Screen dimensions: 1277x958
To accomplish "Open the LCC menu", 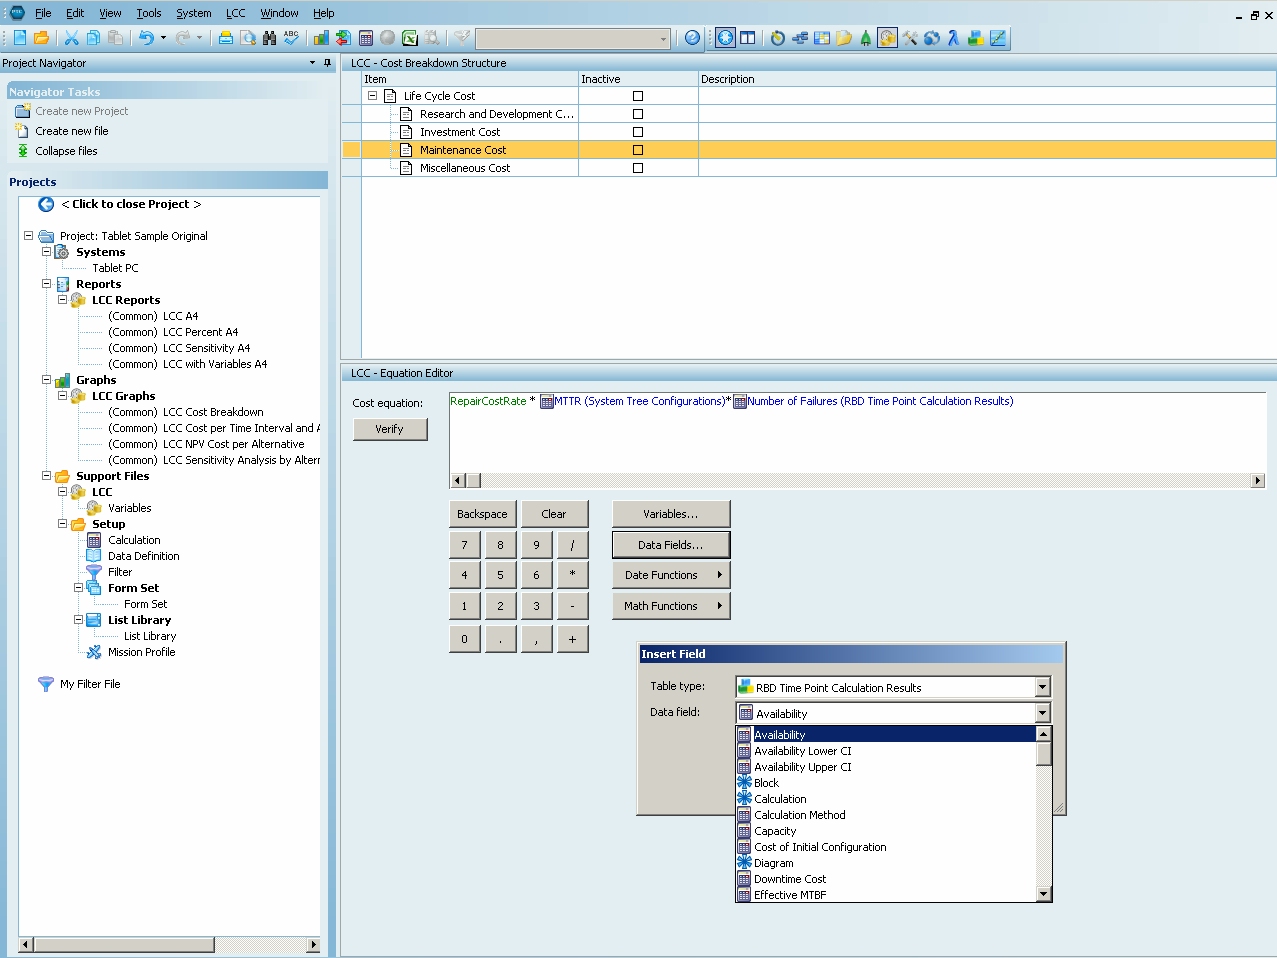I will coord(235,13).
